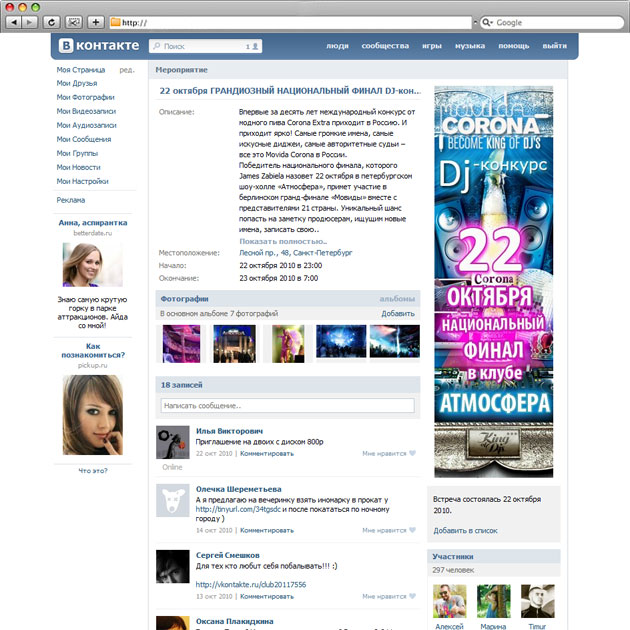This screenshot has height=630, width=630.
Task: Click Добавить в список link
Action: (465, 531)
